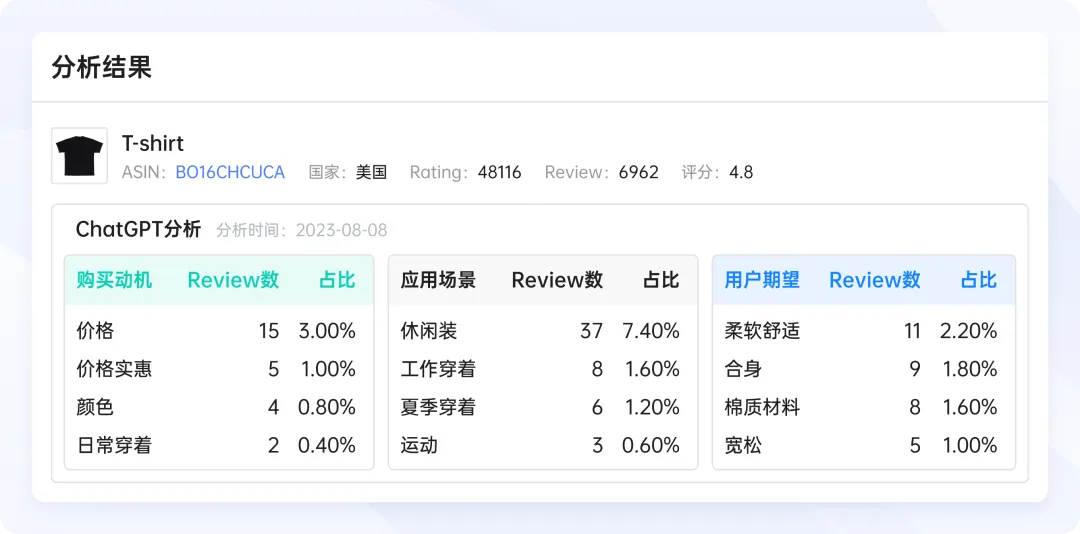Select the 工作穿着 row label

point(438,369)
